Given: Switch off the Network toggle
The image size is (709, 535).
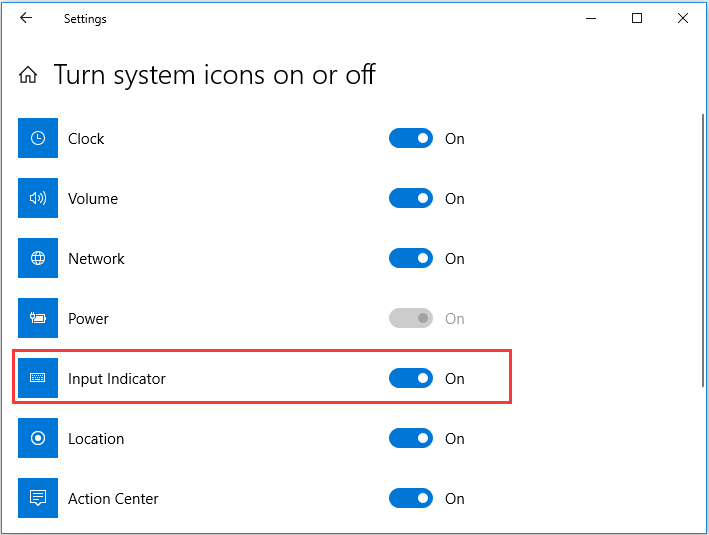Looking at the screenshot, I should tap(411, 258).
